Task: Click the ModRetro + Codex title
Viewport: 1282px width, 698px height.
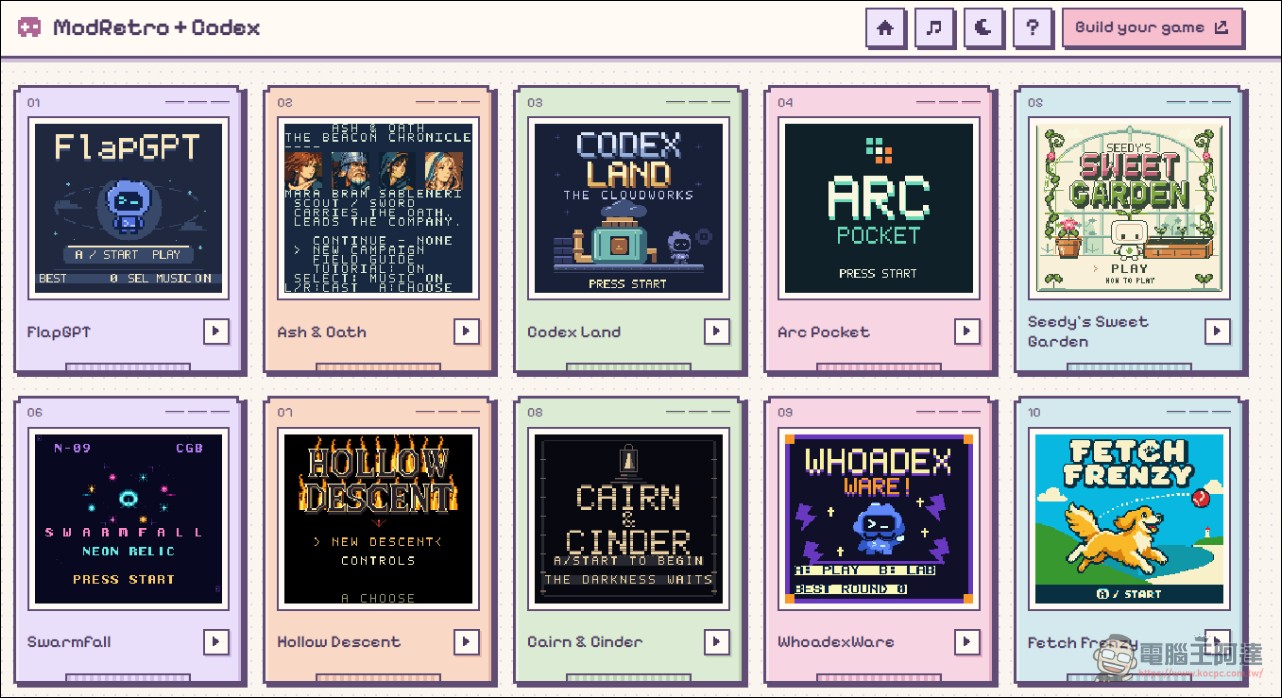Action: click(x=157, y=28)
